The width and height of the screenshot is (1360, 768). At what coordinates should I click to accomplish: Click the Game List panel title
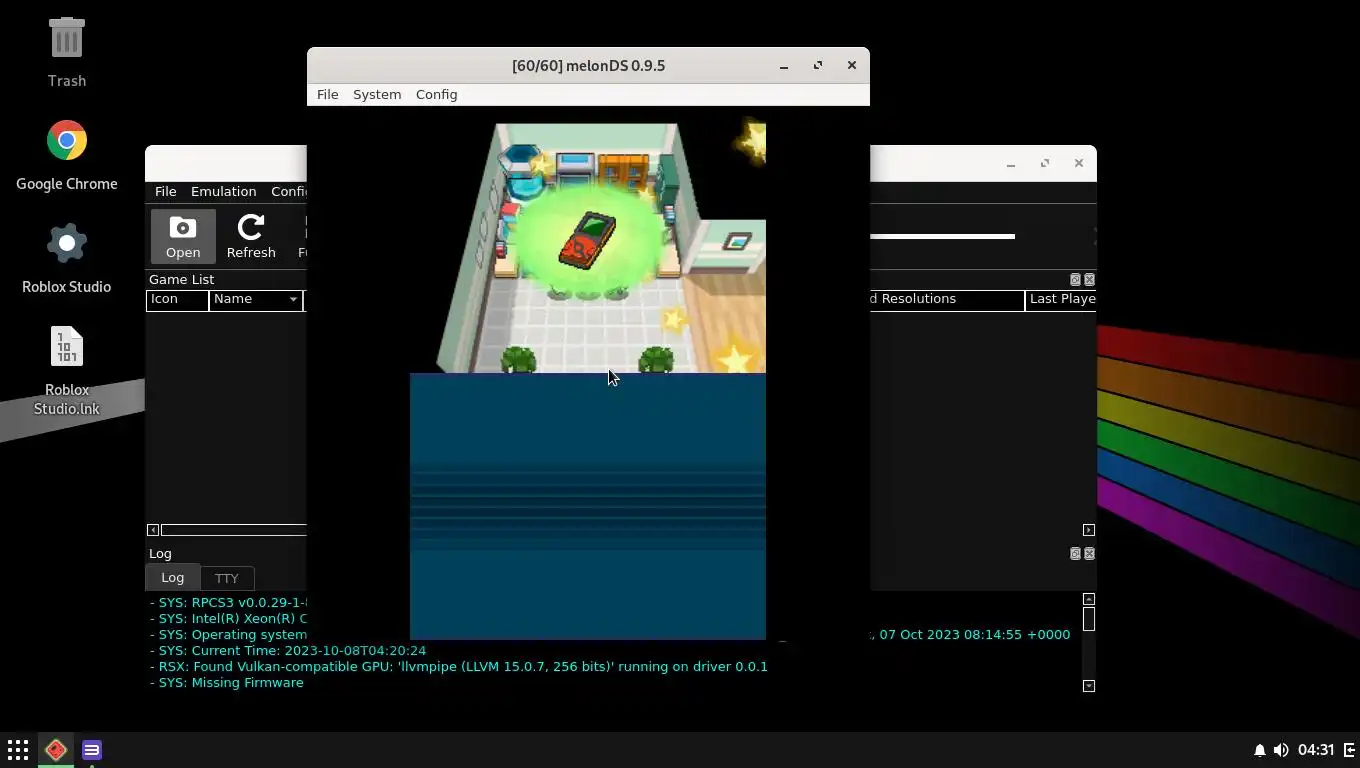(181, 280)
